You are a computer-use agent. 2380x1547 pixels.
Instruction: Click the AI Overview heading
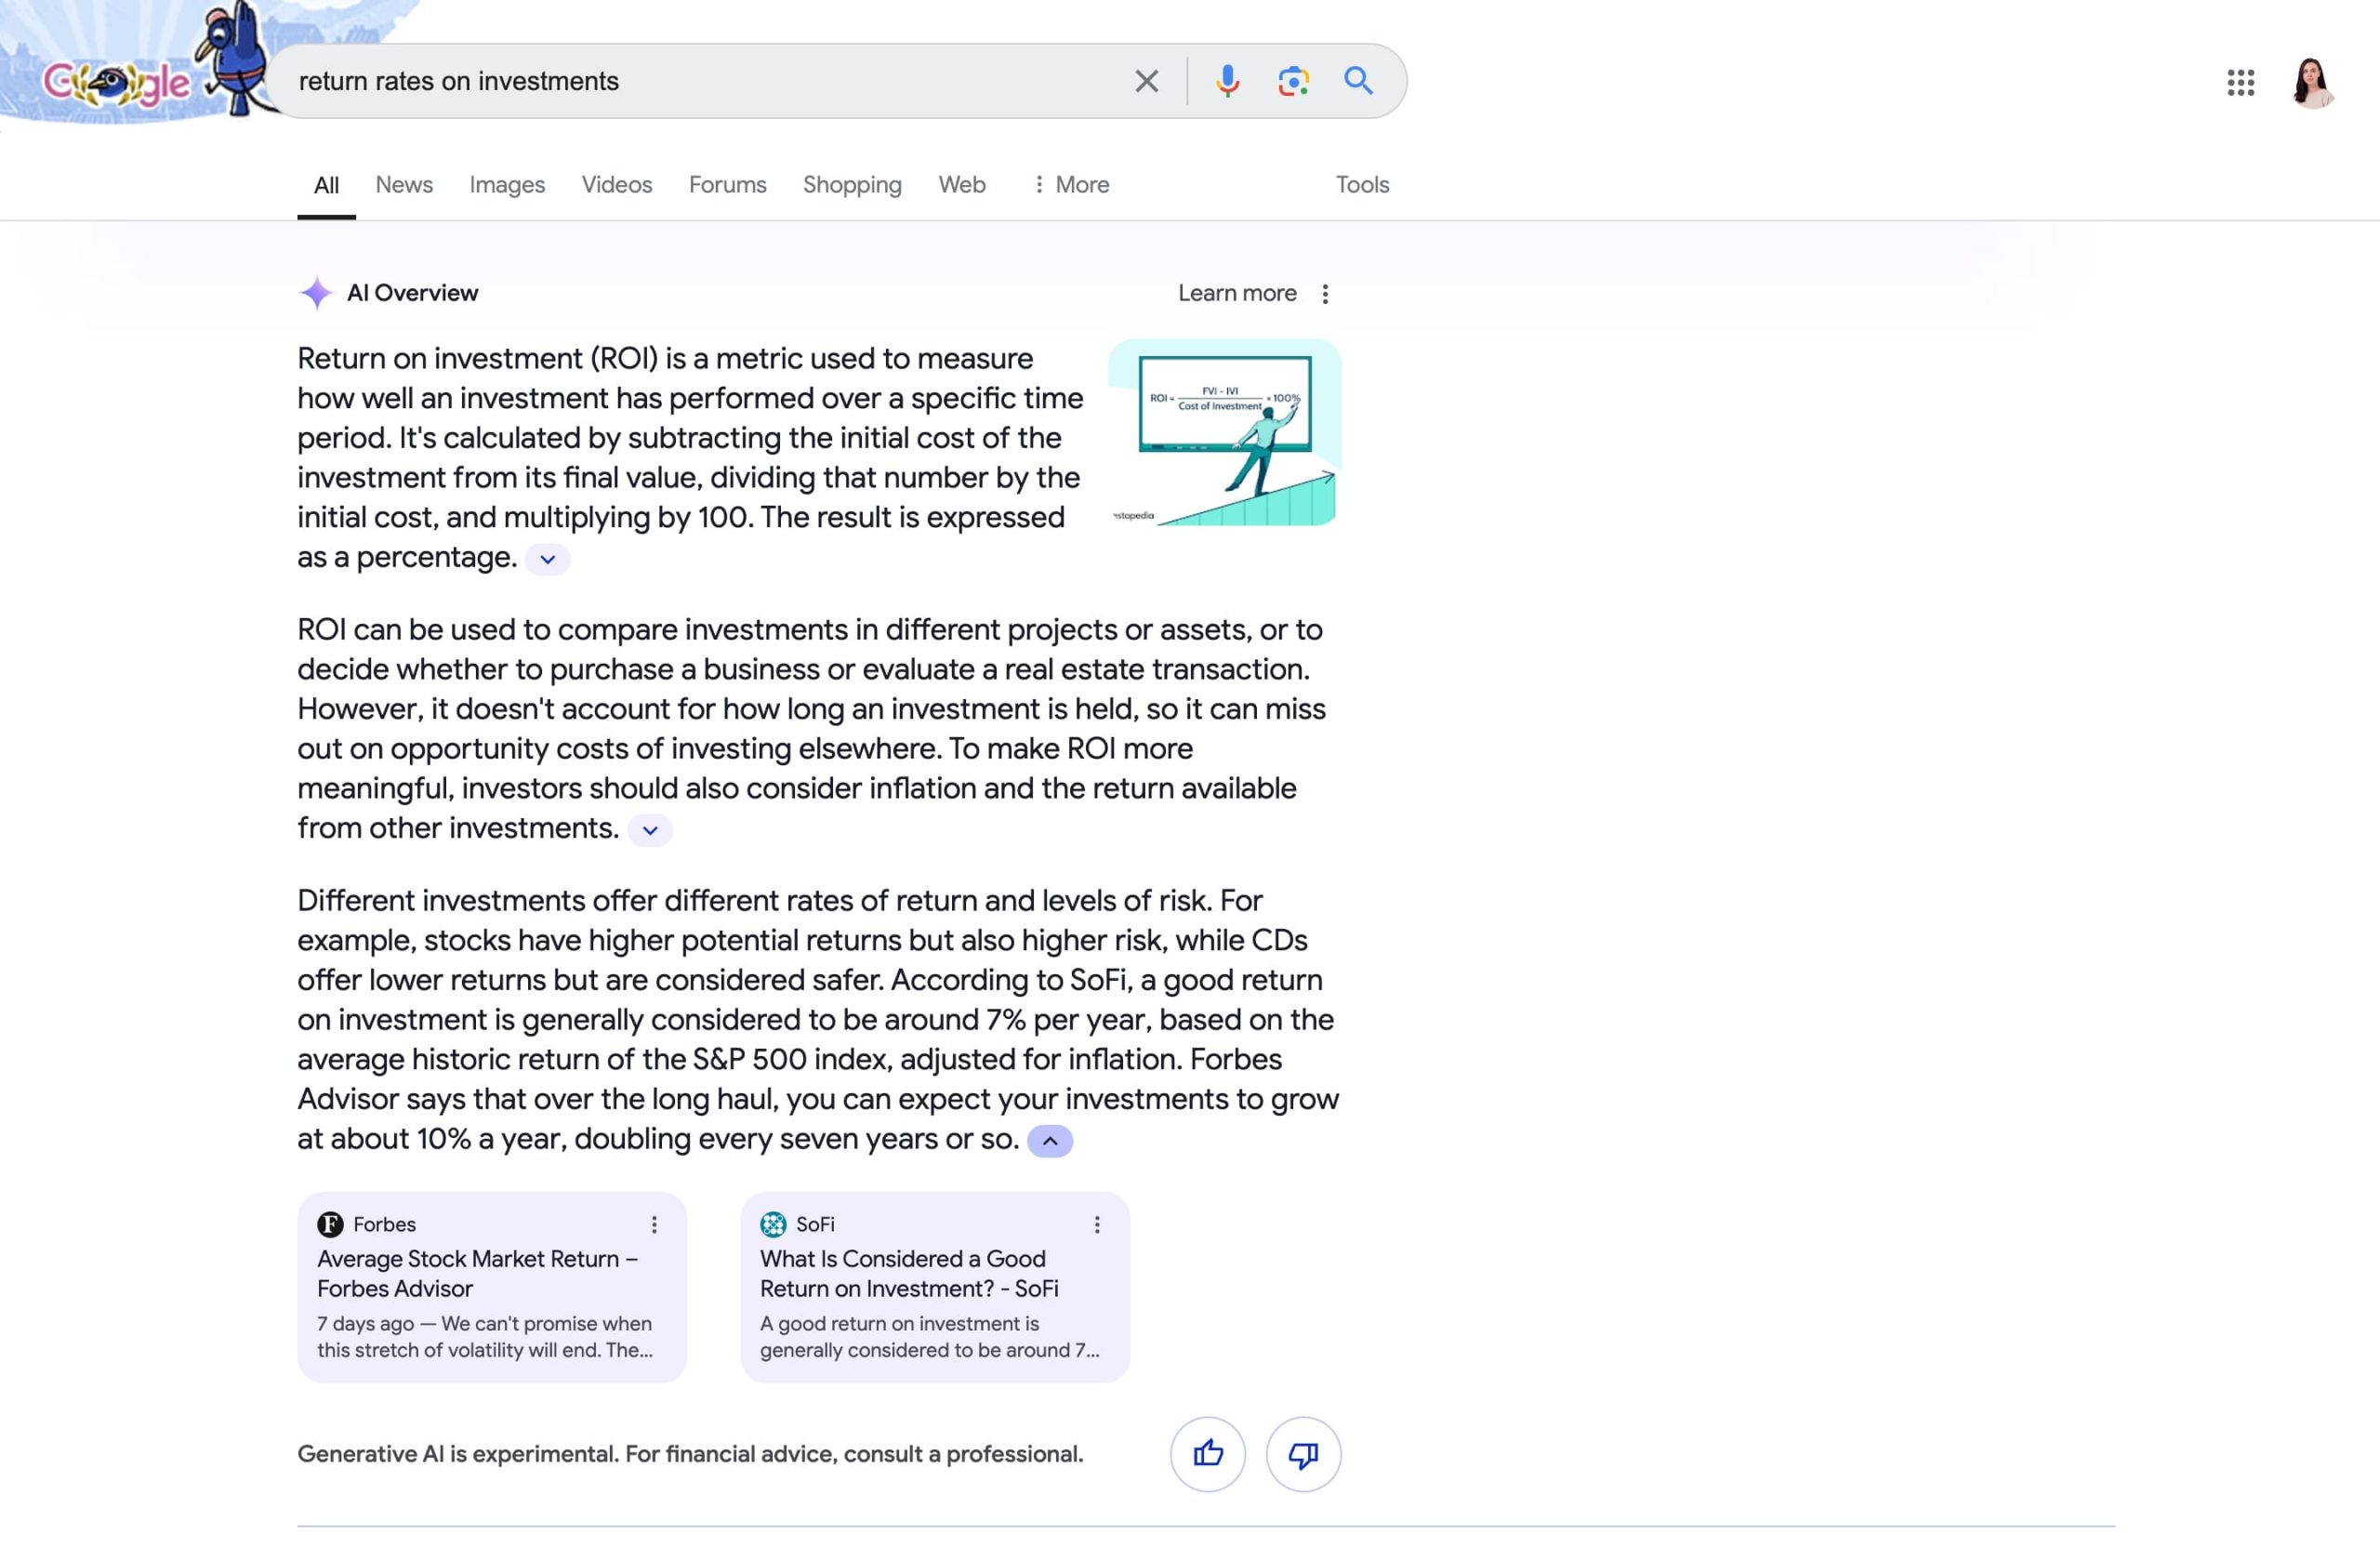(412, 293)
